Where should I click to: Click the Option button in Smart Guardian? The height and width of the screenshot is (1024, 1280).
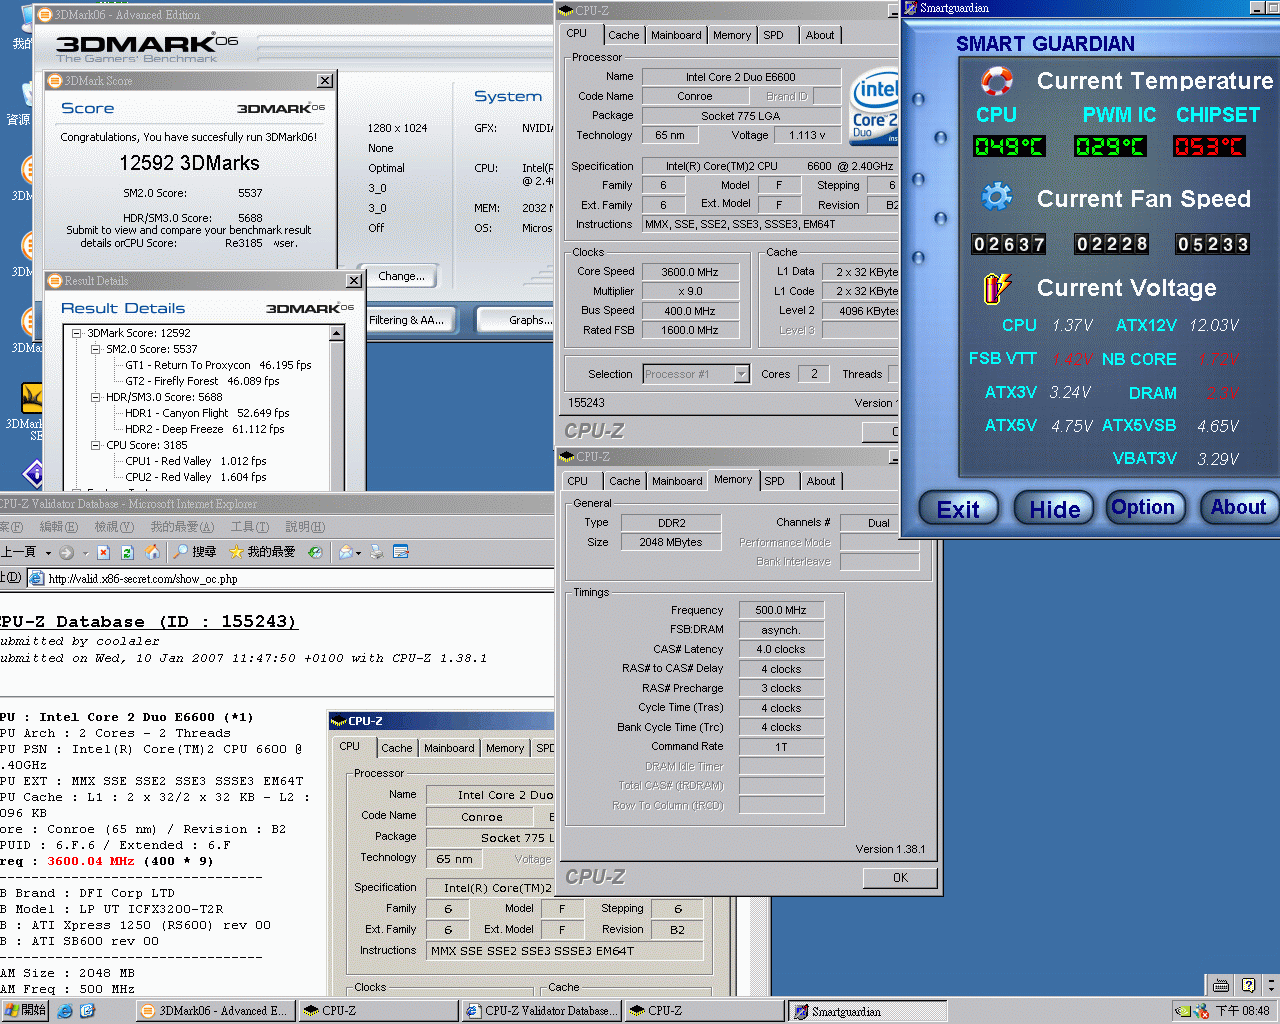tap(1143, 507)
